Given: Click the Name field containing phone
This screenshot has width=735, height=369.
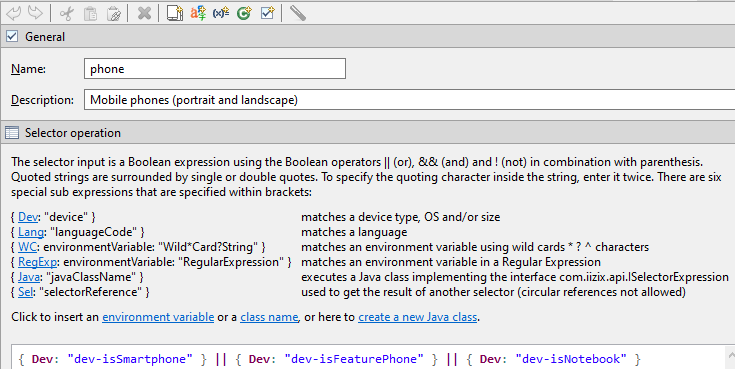Looking at the screenshot, I should coord(215,68).
